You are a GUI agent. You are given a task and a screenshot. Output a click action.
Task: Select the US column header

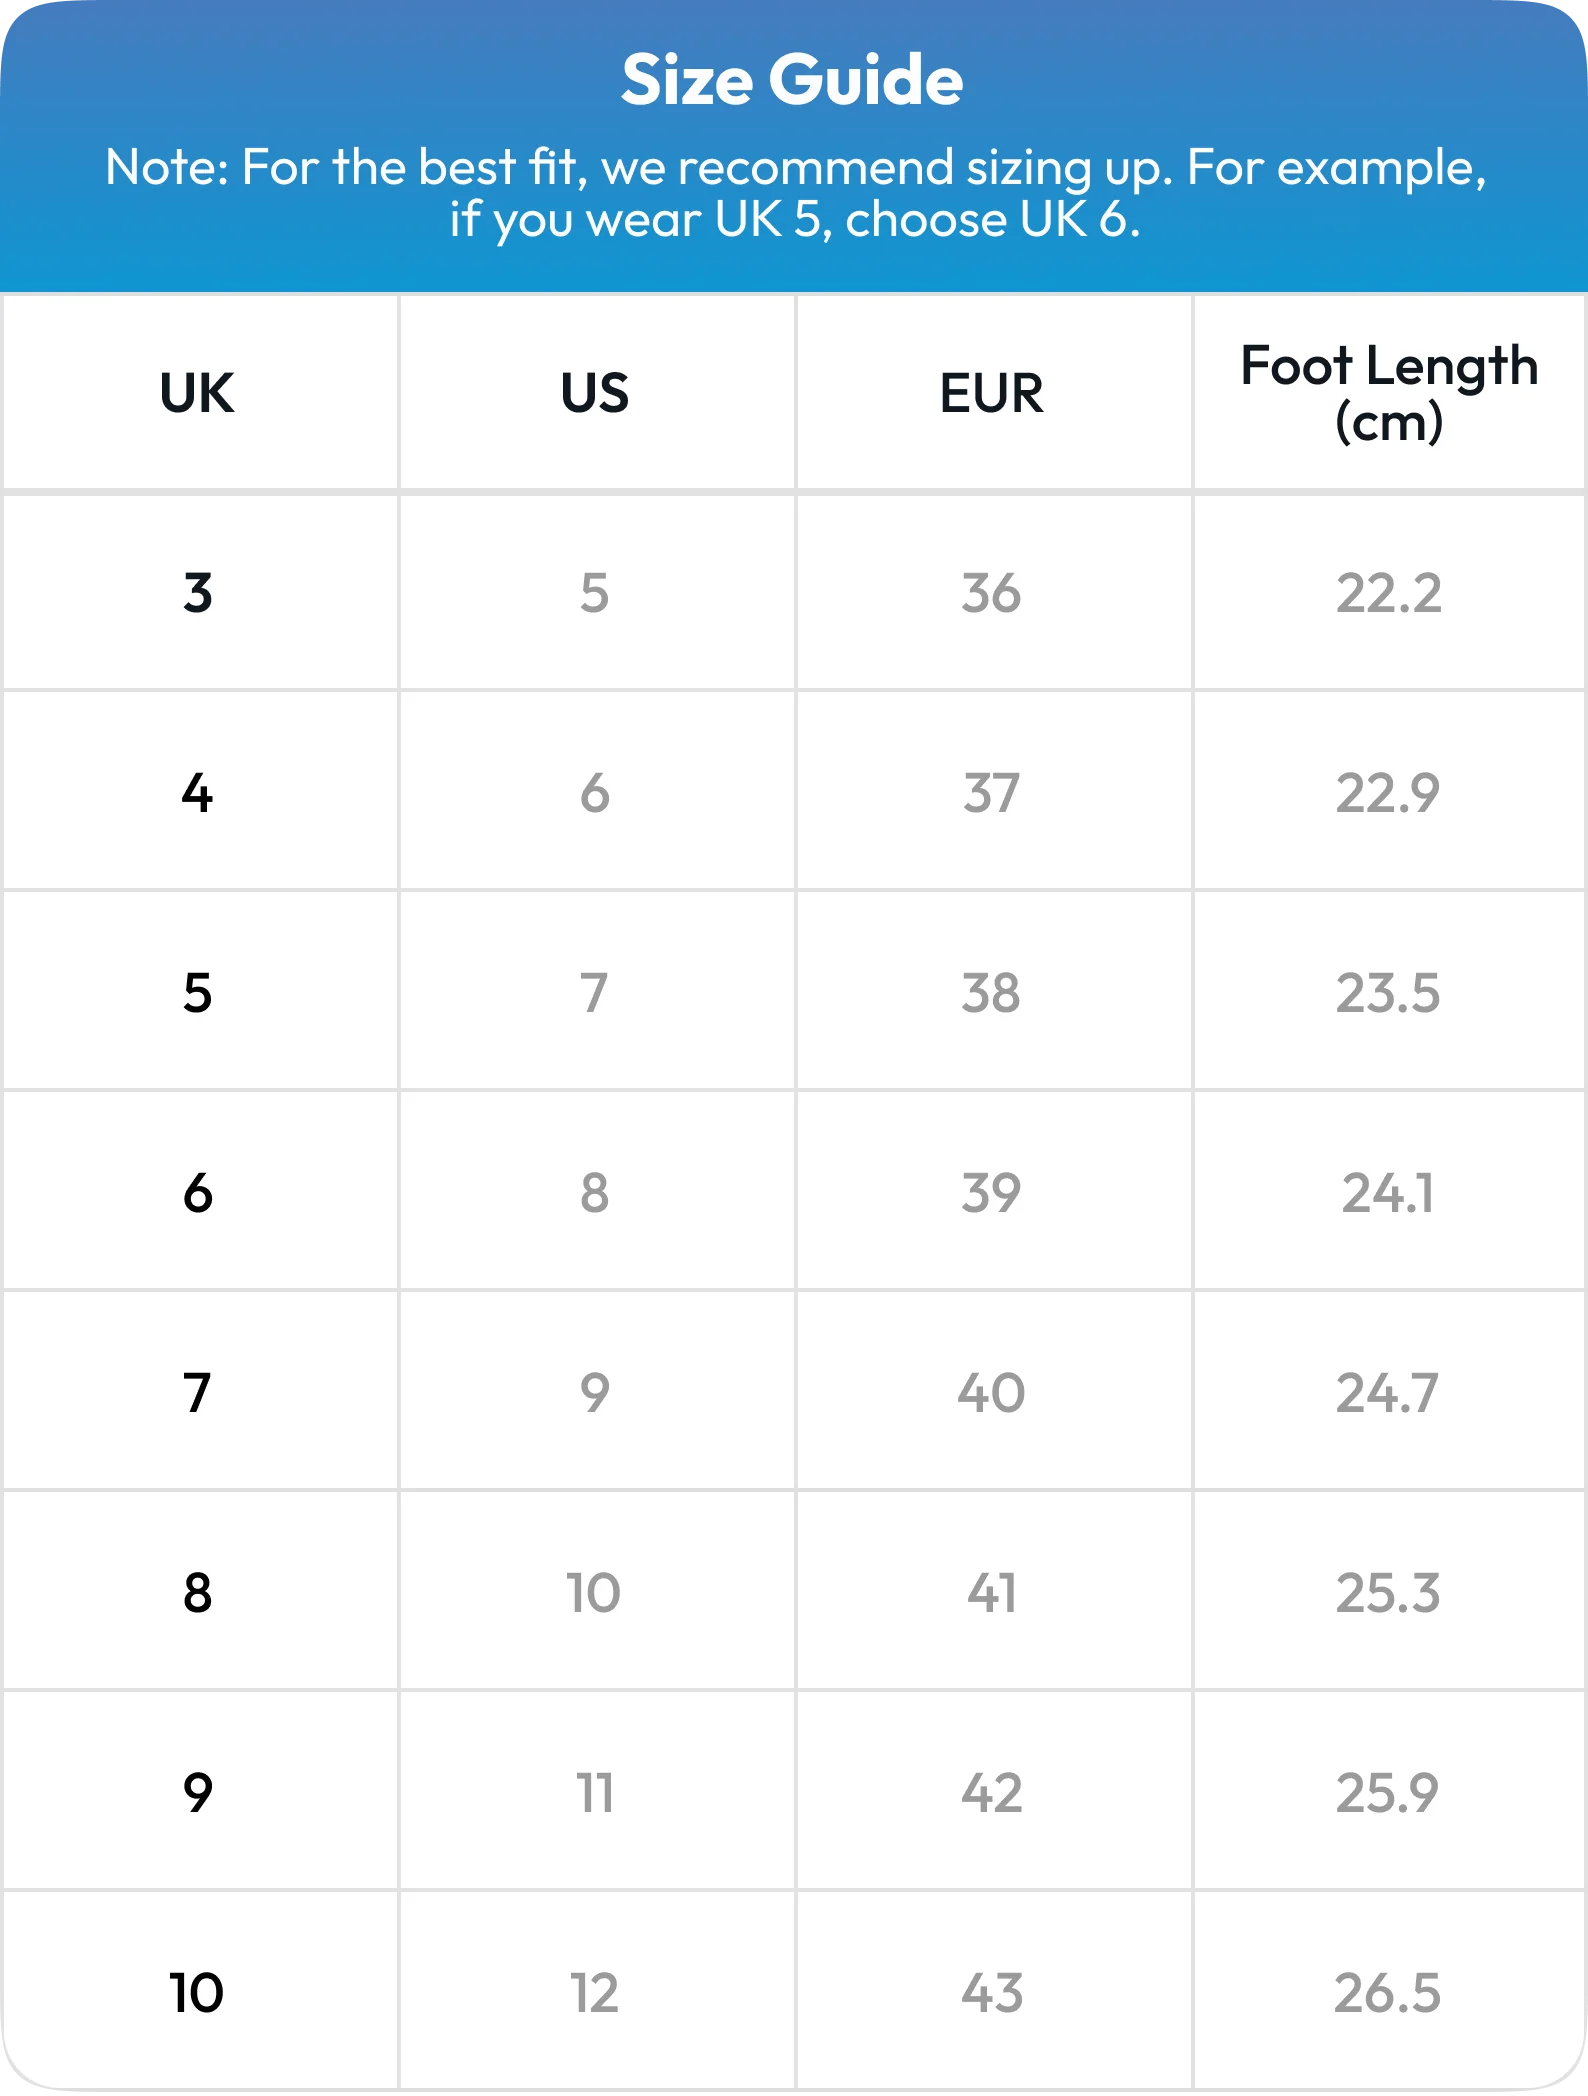coord(595,392)
